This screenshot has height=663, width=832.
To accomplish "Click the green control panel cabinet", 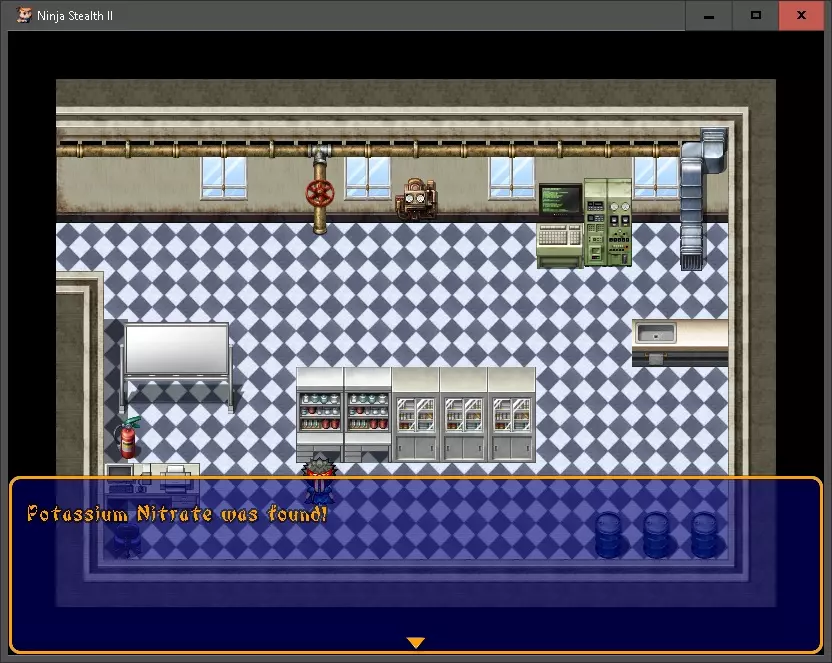I will coord(608,222).
